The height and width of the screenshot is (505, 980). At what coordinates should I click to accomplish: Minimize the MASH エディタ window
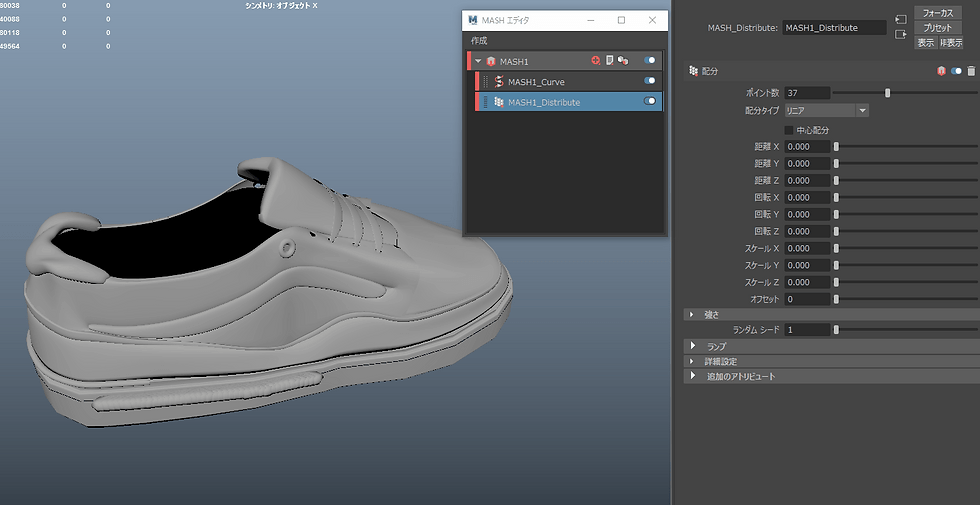(x=591, y=20)
